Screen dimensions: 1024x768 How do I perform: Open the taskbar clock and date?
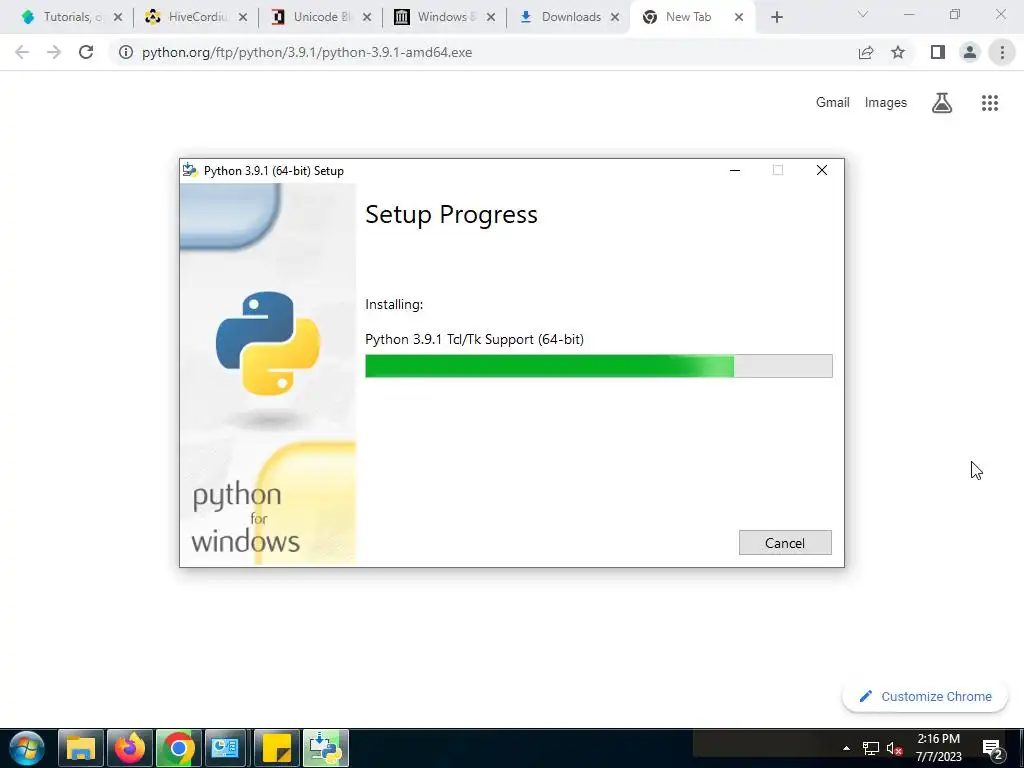(938, 748)
